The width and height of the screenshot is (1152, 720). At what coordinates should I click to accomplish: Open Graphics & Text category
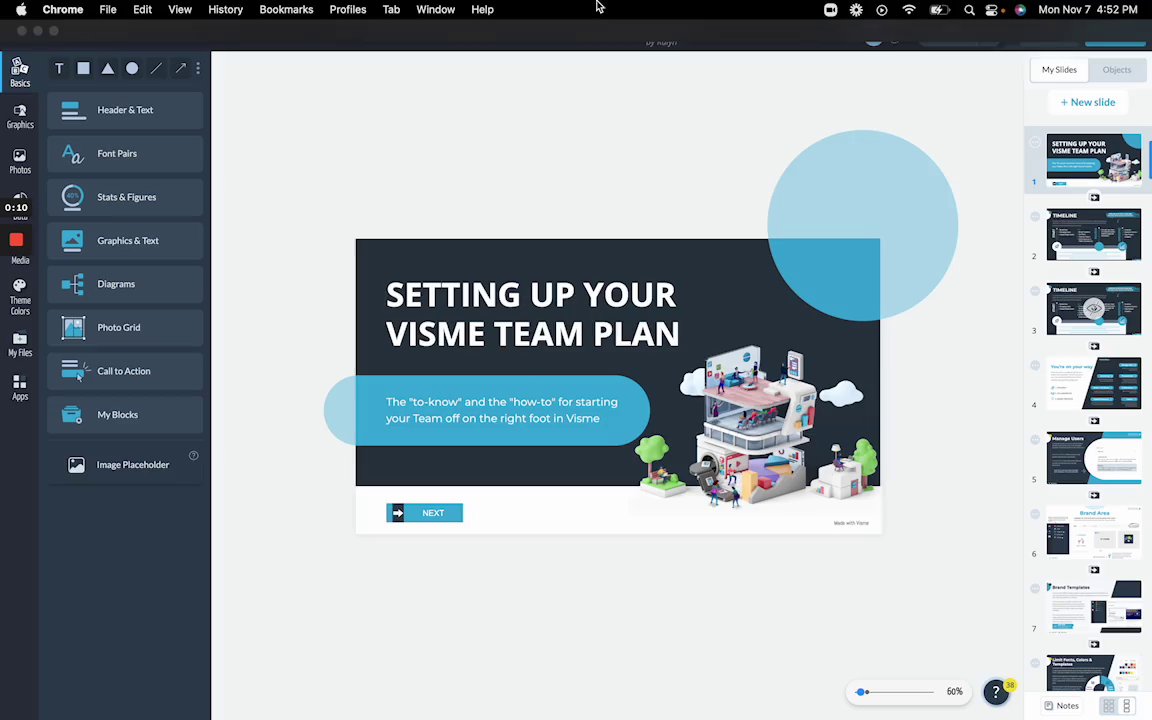coord(125,240)
